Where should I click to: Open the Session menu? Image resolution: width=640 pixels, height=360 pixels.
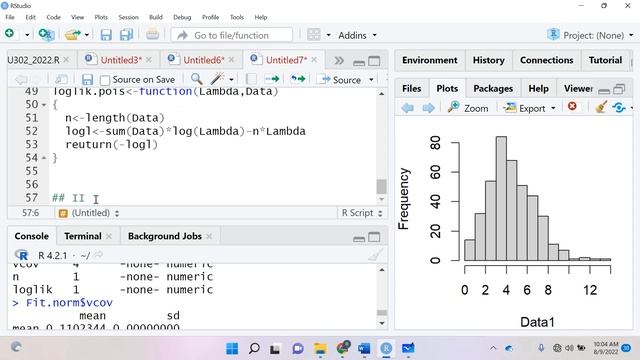pyautogui.click(x=129, y=17)
